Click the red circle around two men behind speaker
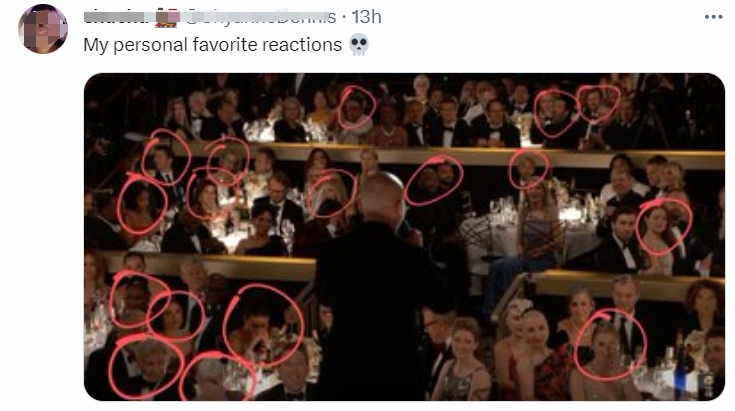This screenshot has width=735, height=411. click(434, 181)
